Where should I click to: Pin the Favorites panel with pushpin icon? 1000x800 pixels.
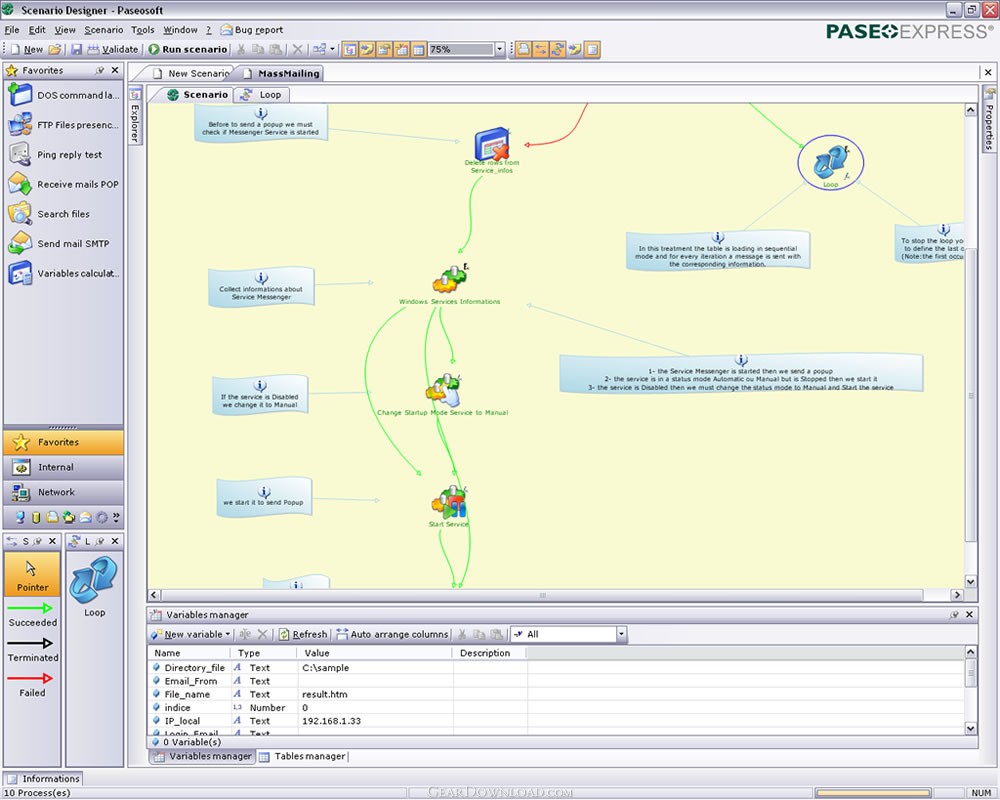click(x=99, y=70)
